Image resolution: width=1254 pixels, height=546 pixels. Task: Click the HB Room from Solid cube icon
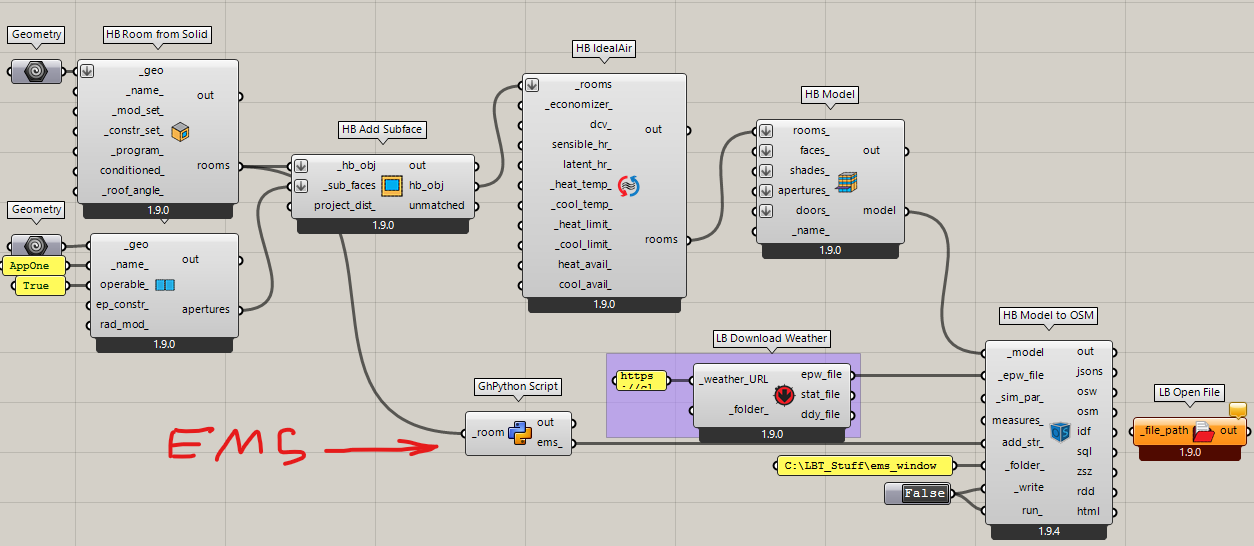pyautogui.click(x=181, y=131)
